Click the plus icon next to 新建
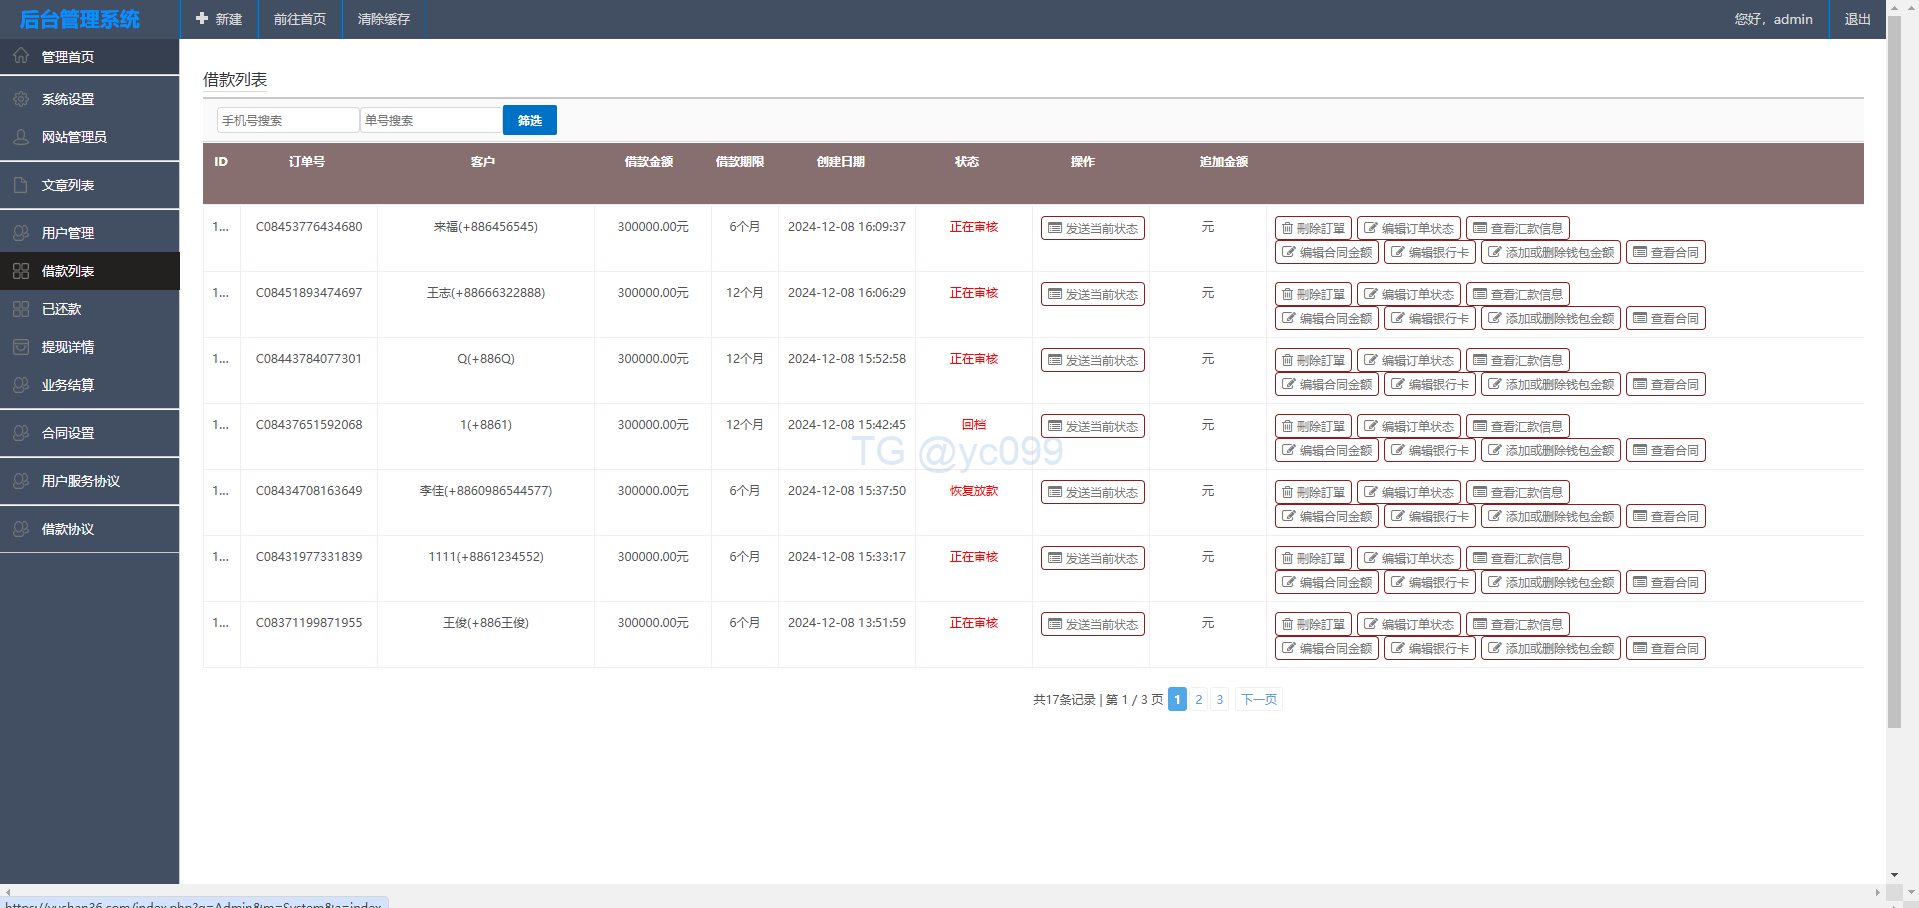1919x908 pixels. [x=202, y=19]
